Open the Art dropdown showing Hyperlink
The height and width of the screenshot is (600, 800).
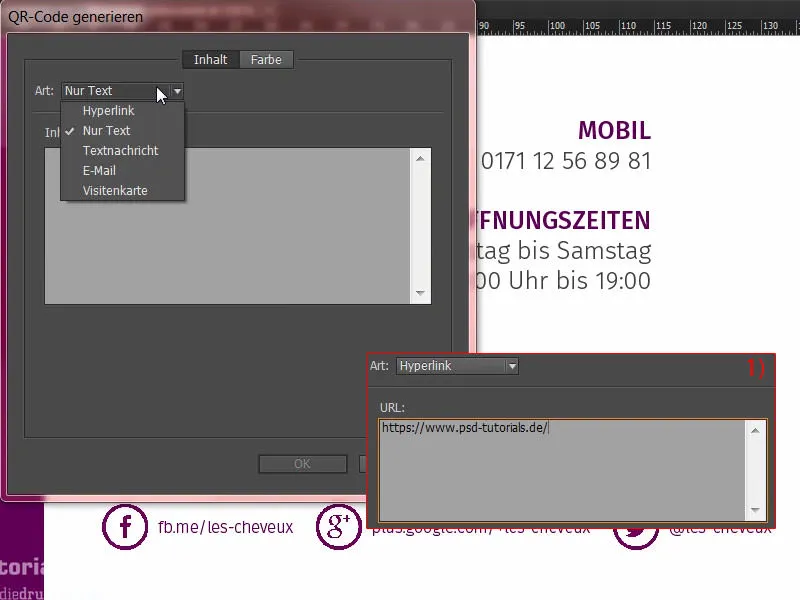click(x=457, y=366)
